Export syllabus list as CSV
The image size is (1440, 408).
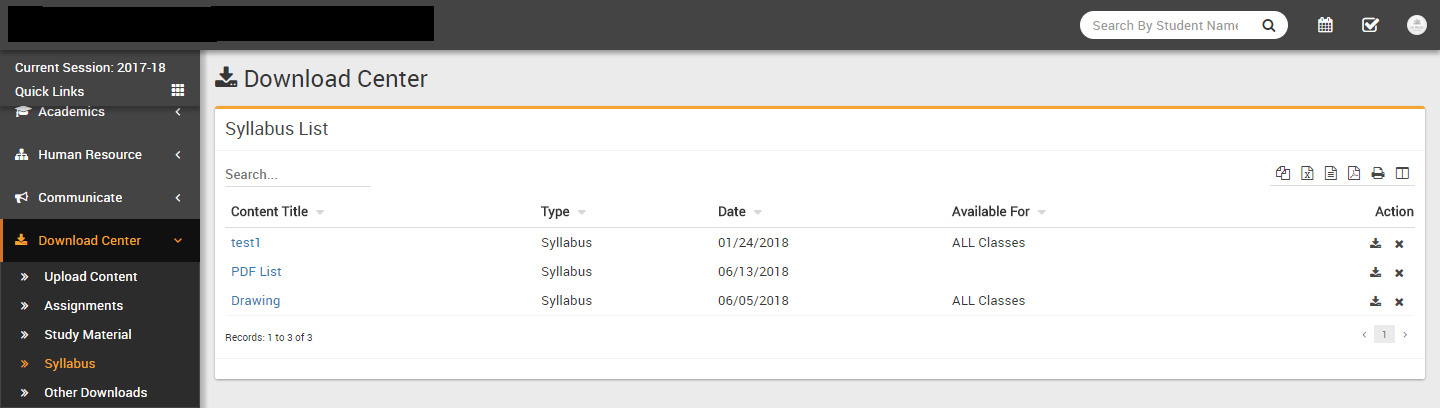pos(1331,173)
